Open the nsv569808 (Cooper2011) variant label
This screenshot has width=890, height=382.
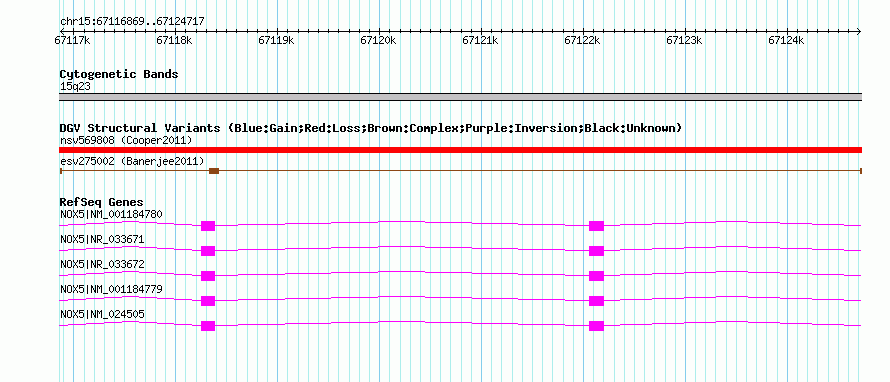coord(126,140)
